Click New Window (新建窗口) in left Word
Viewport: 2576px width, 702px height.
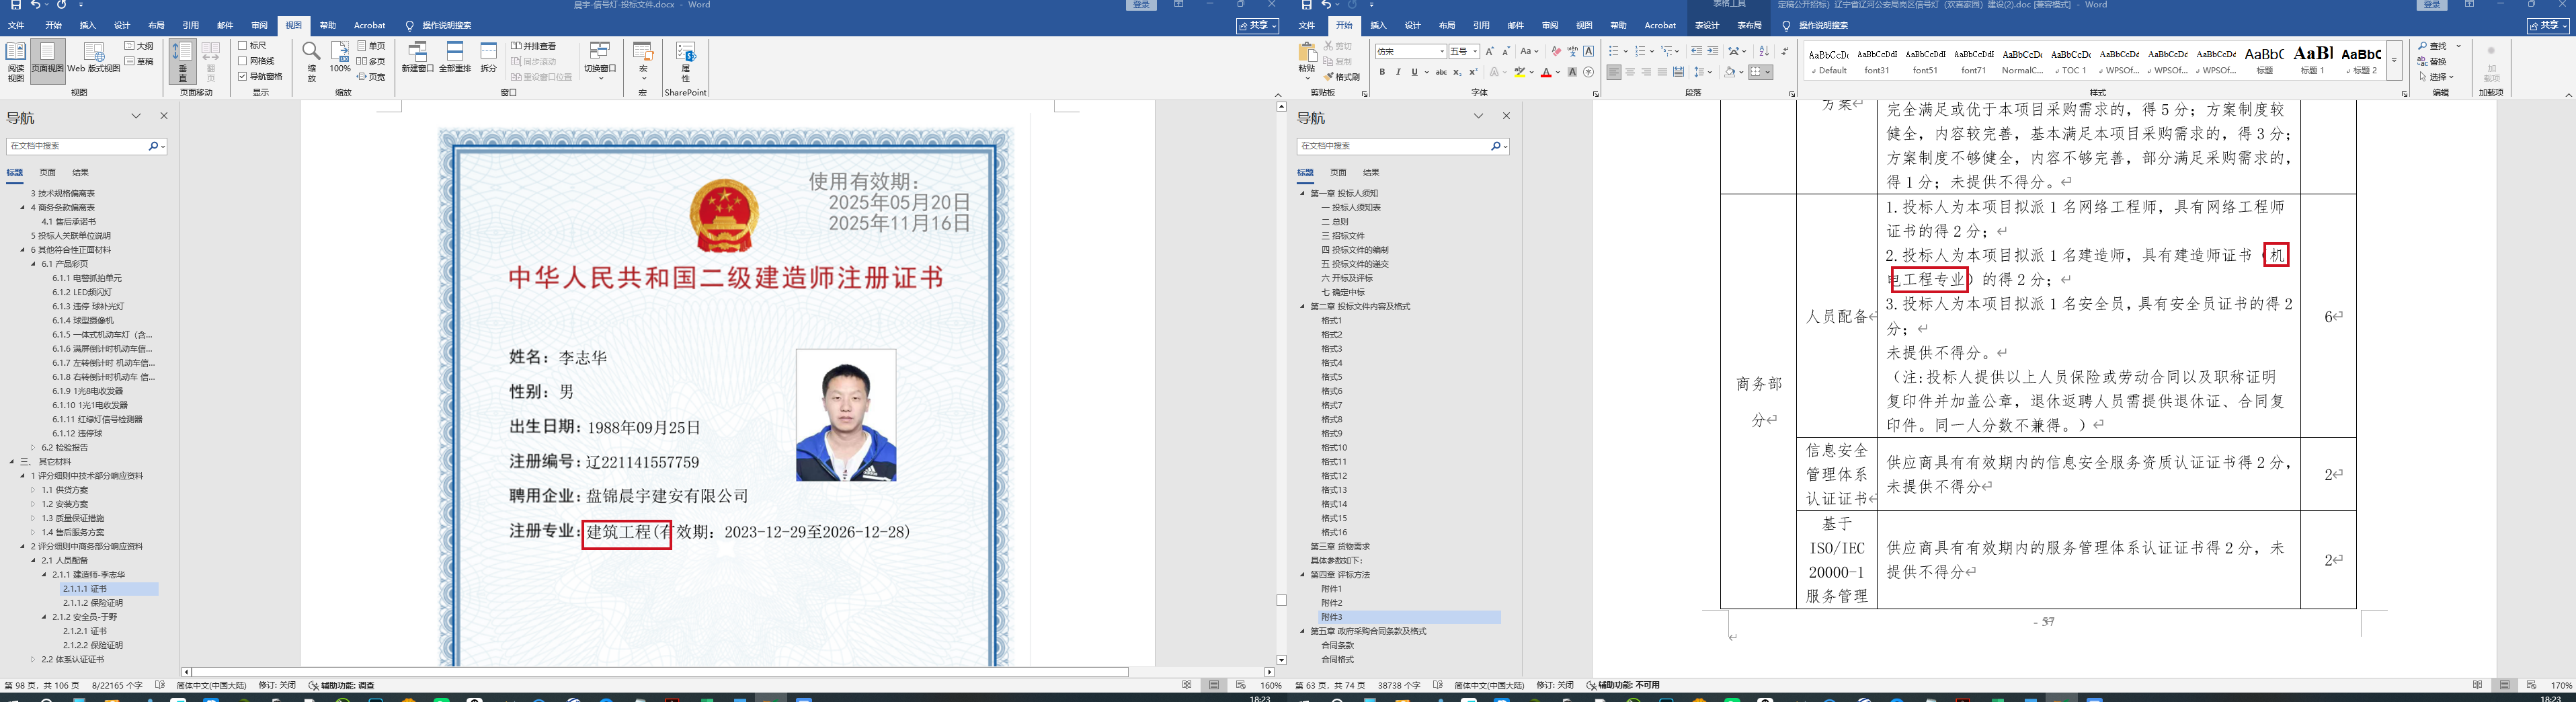(418, 58)
